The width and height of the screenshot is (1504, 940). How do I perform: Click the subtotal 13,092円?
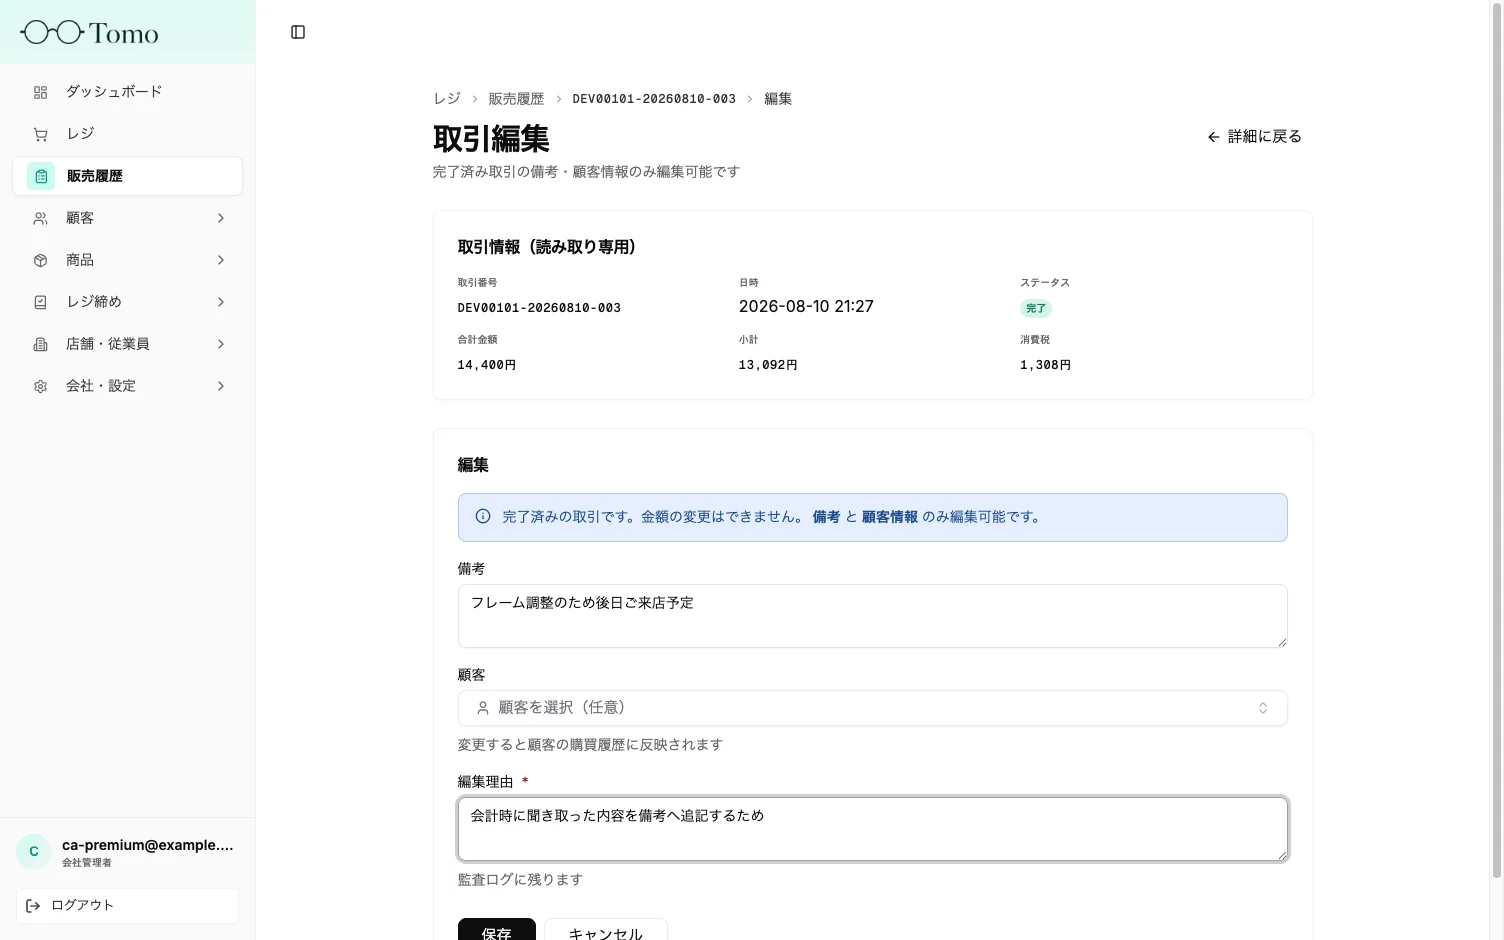pyautogui.click(x=768, y=365)
